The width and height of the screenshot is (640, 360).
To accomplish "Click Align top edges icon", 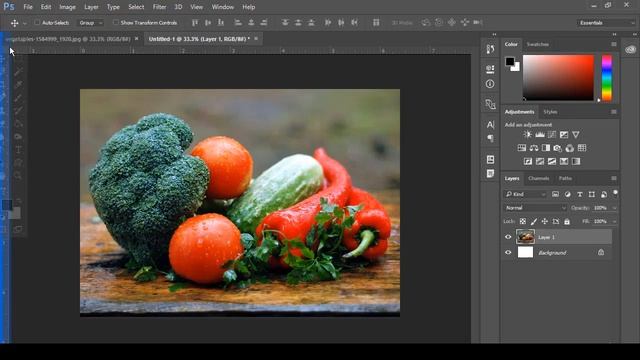I will pyautogui.click(x=195, y=23).
